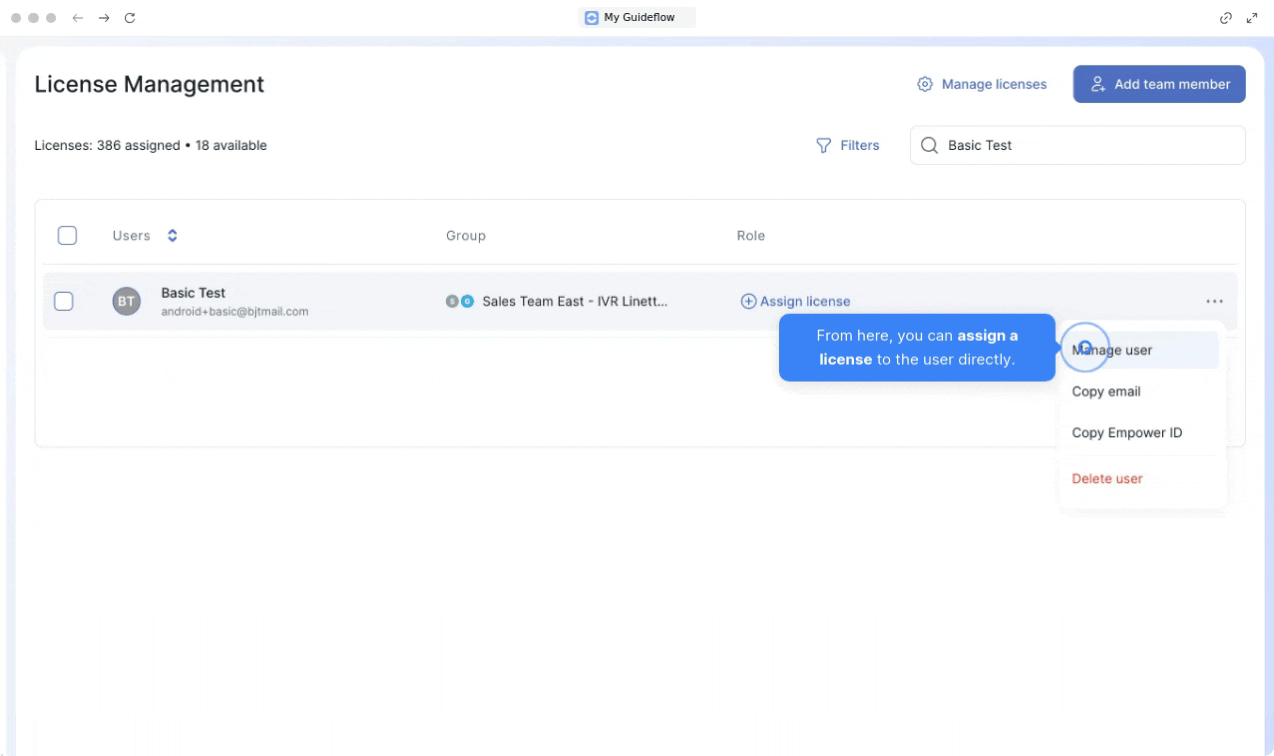Reload the page with refresh icon

[130, 18]
